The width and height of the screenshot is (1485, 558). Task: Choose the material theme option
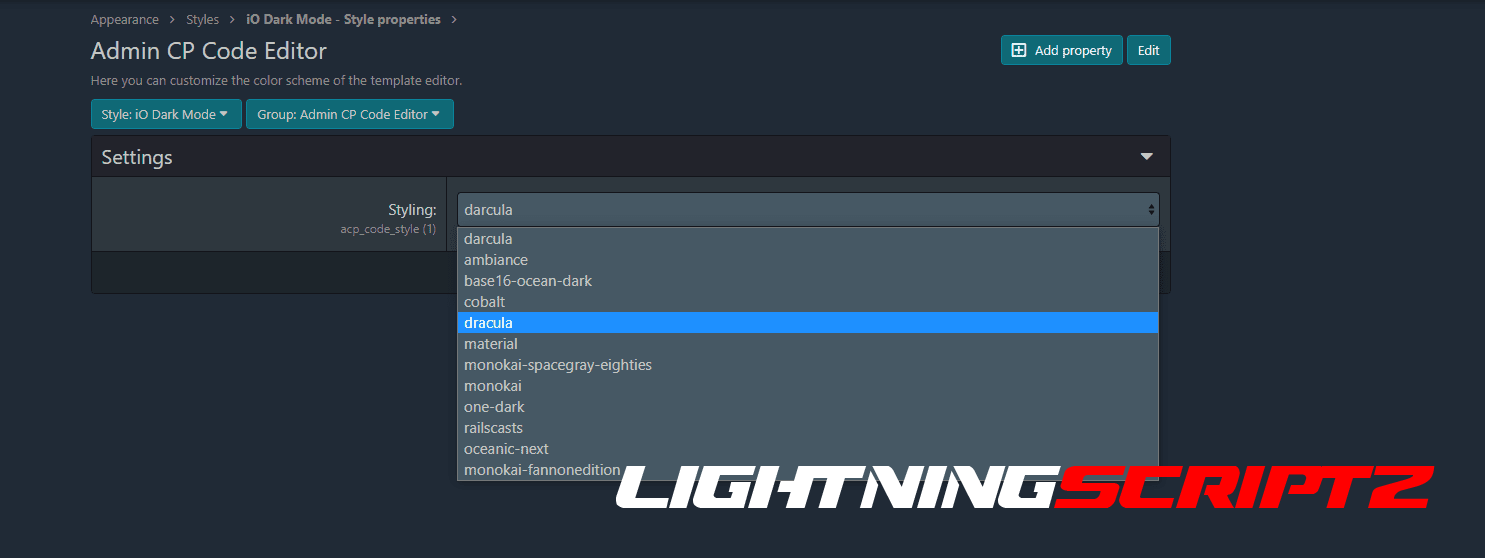tap(491, 344)
